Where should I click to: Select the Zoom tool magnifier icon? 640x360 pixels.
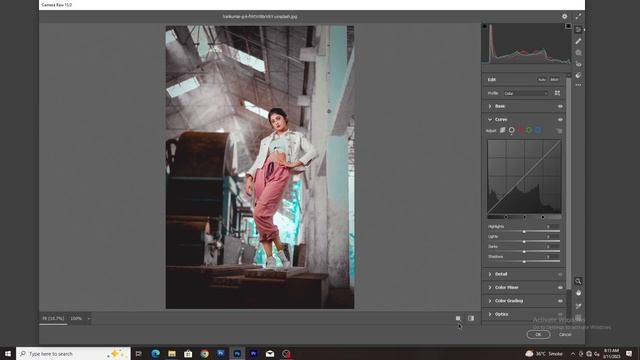point(578,281)
